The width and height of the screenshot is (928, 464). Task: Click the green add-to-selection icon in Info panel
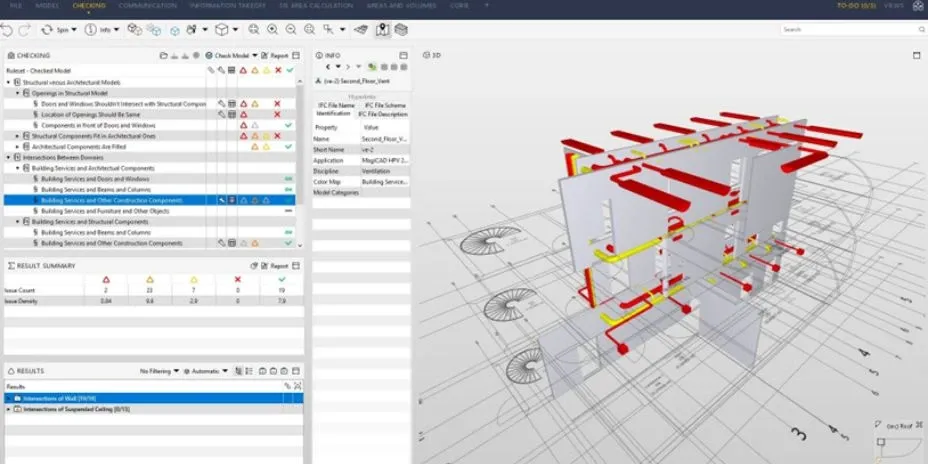pyautogui.click(x=372, y=67)
